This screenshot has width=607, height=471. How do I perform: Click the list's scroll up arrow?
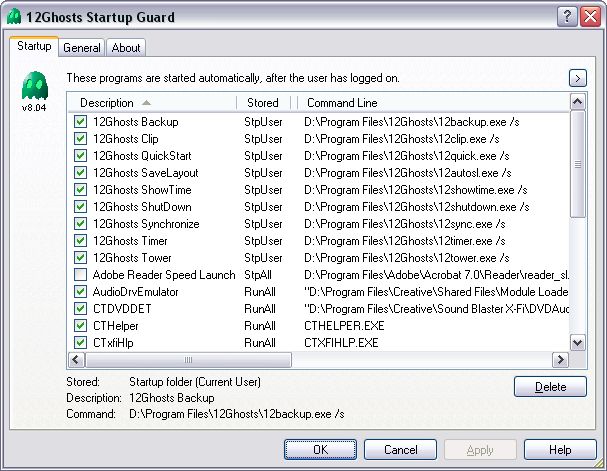click(578, 102)
